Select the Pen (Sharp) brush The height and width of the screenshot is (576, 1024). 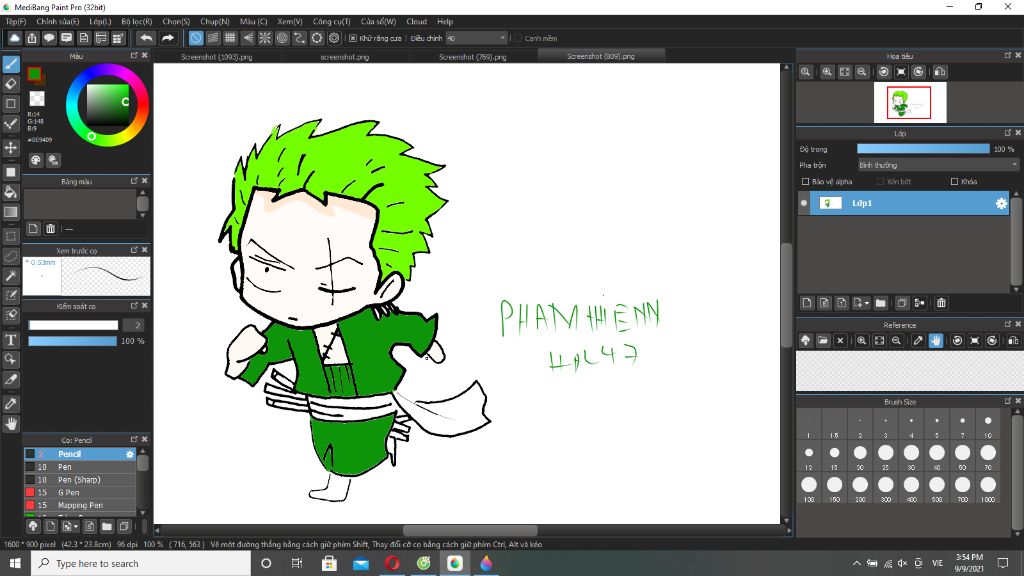[80, 480]
